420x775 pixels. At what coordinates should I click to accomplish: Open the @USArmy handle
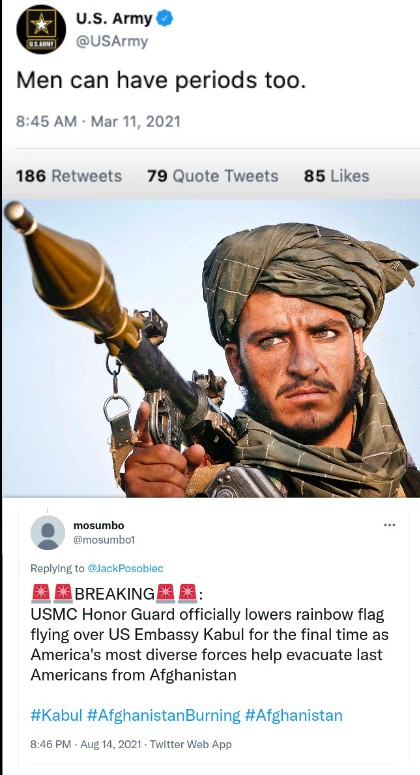tap(111, 42)
